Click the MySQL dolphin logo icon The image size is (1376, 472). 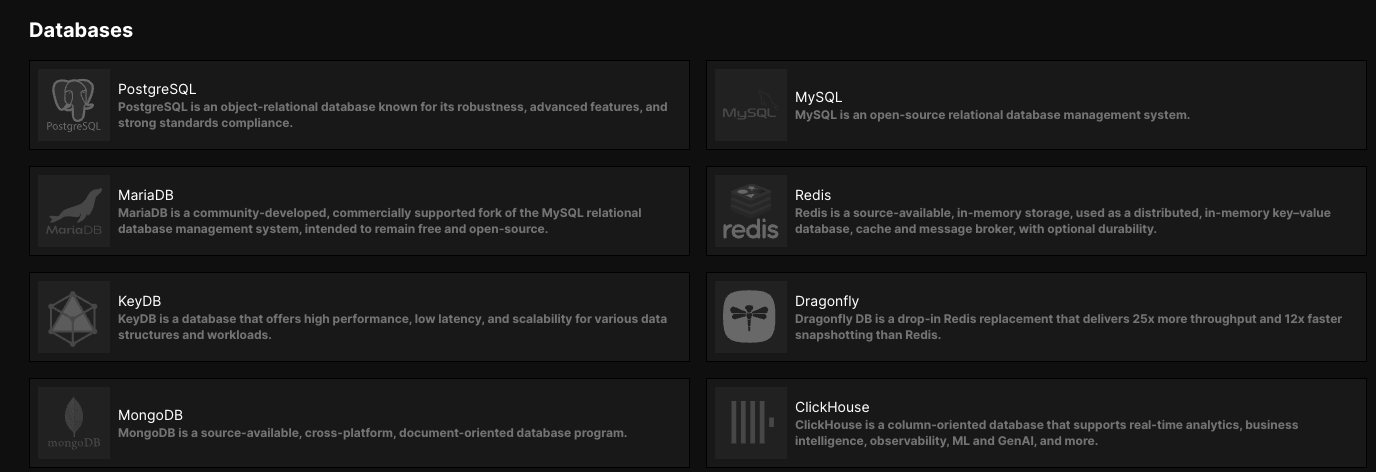click(751, 105)
